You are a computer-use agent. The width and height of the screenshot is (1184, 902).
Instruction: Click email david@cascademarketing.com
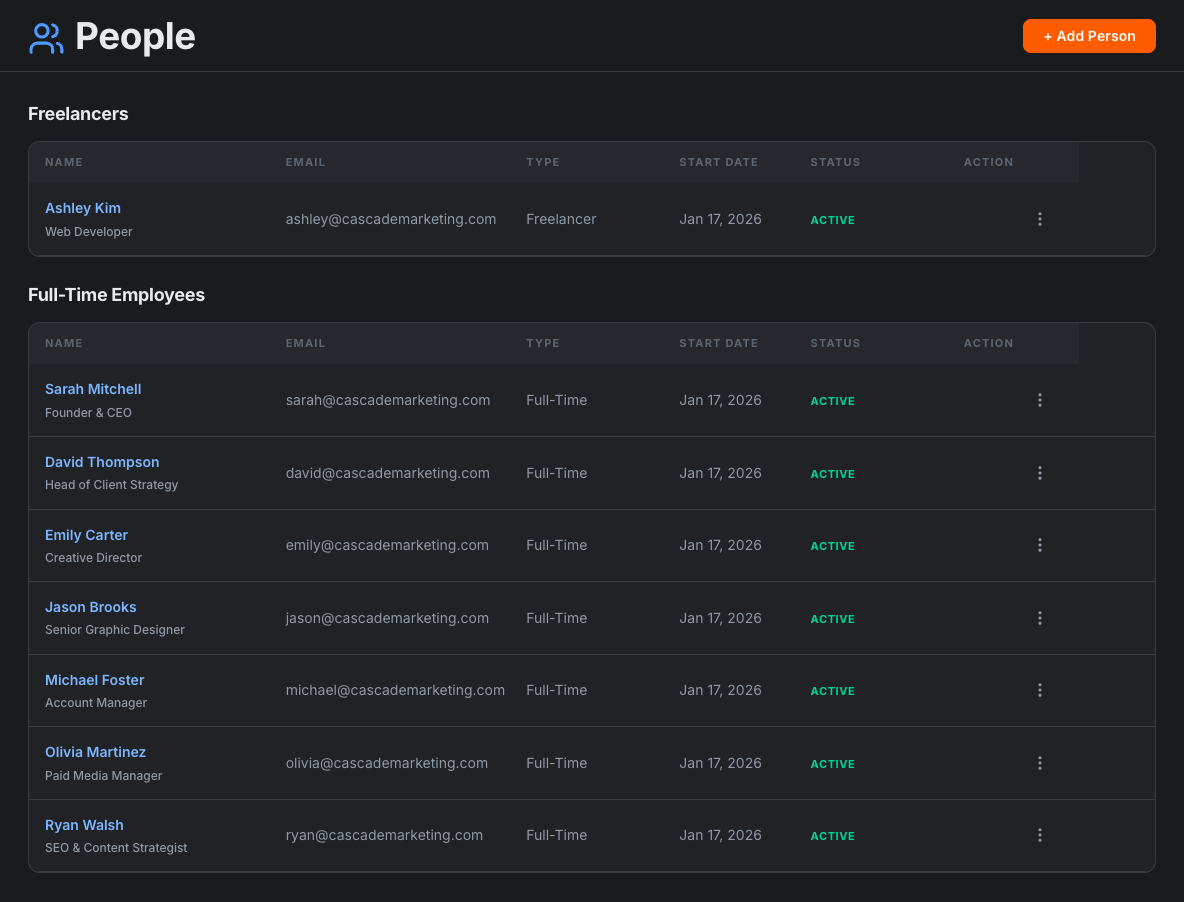click(387, 473)
